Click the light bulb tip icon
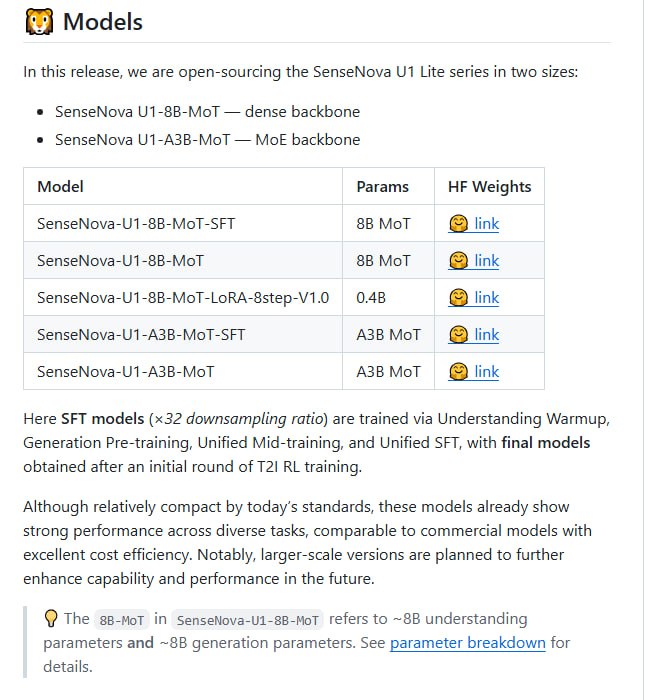This screenshot has height=700, width=647. (50, 618)
